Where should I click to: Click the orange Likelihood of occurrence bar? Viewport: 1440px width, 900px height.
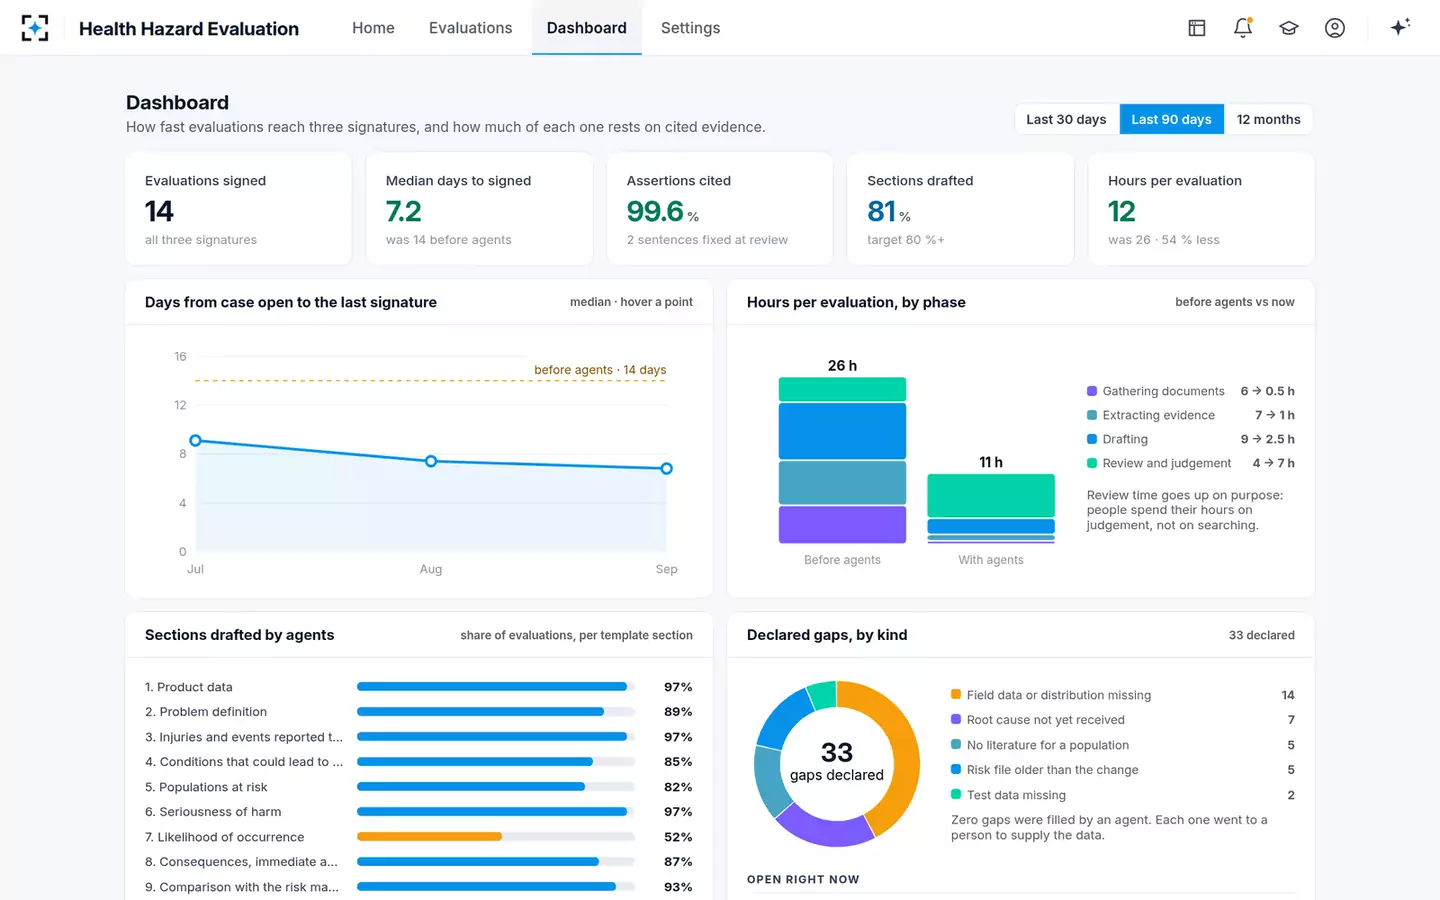(429, 837)
